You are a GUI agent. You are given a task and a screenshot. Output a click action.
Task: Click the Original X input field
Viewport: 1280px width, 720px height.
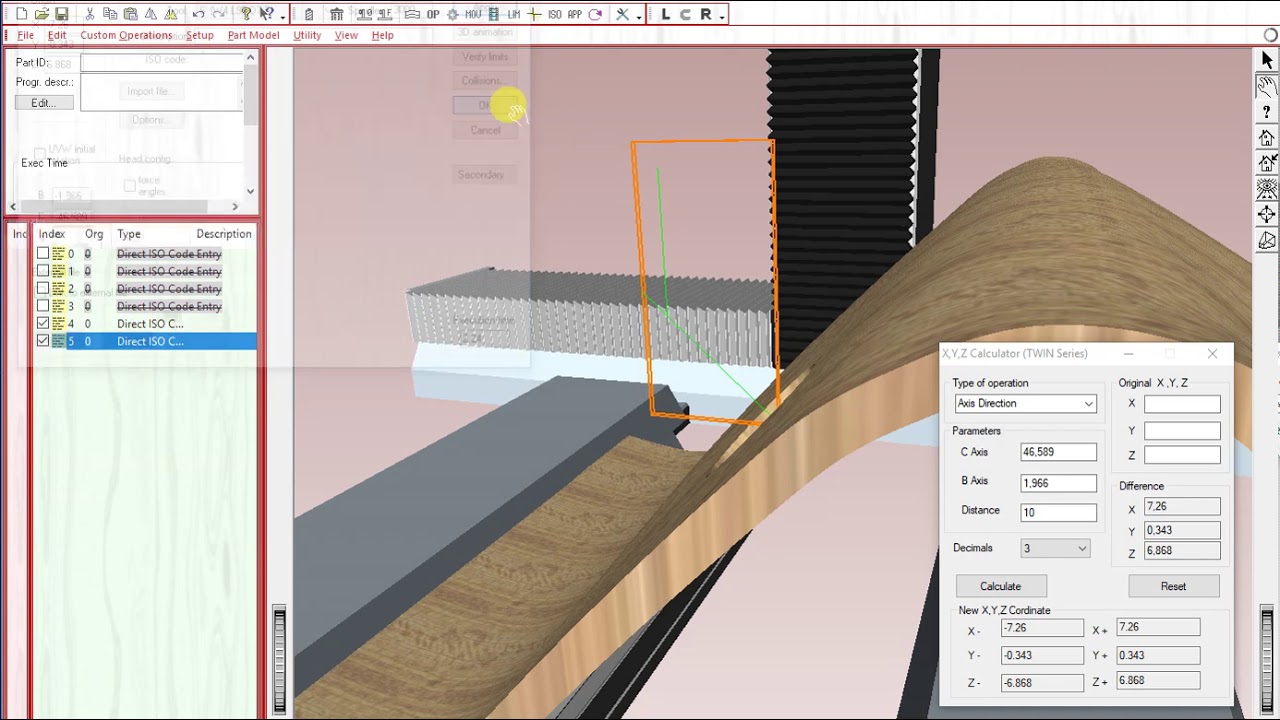[x=1182, y=404]
